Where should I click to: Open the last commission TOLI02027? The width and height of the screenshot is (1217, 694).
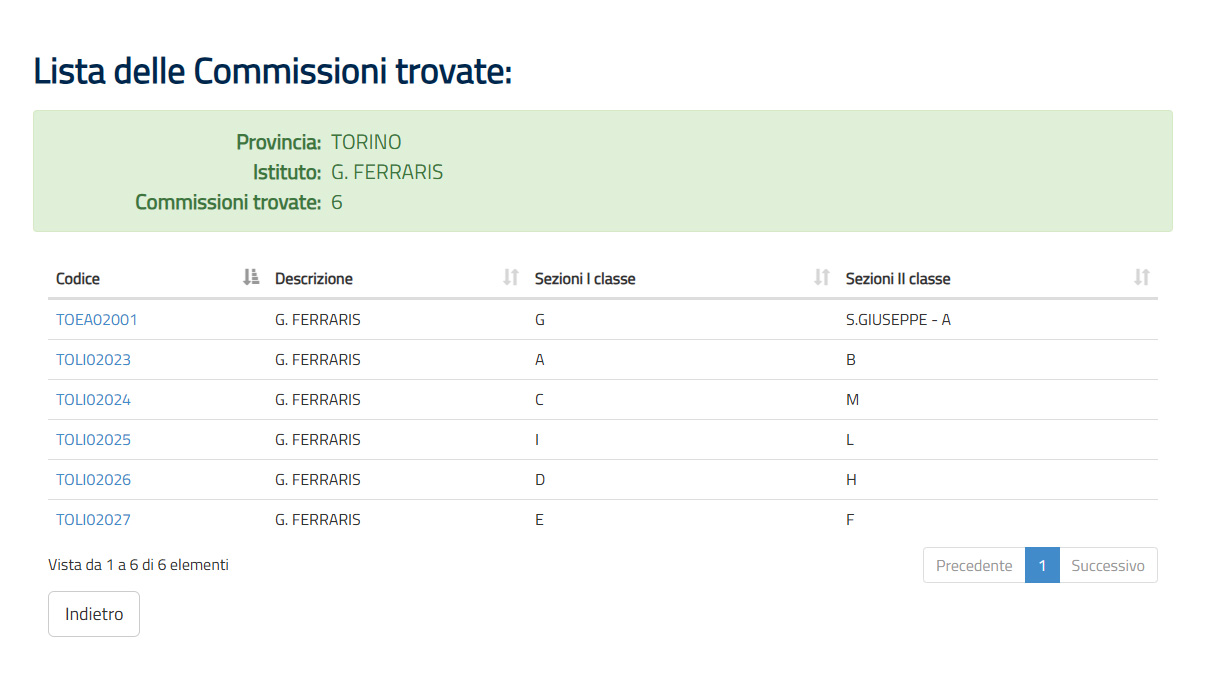point(93,519)
